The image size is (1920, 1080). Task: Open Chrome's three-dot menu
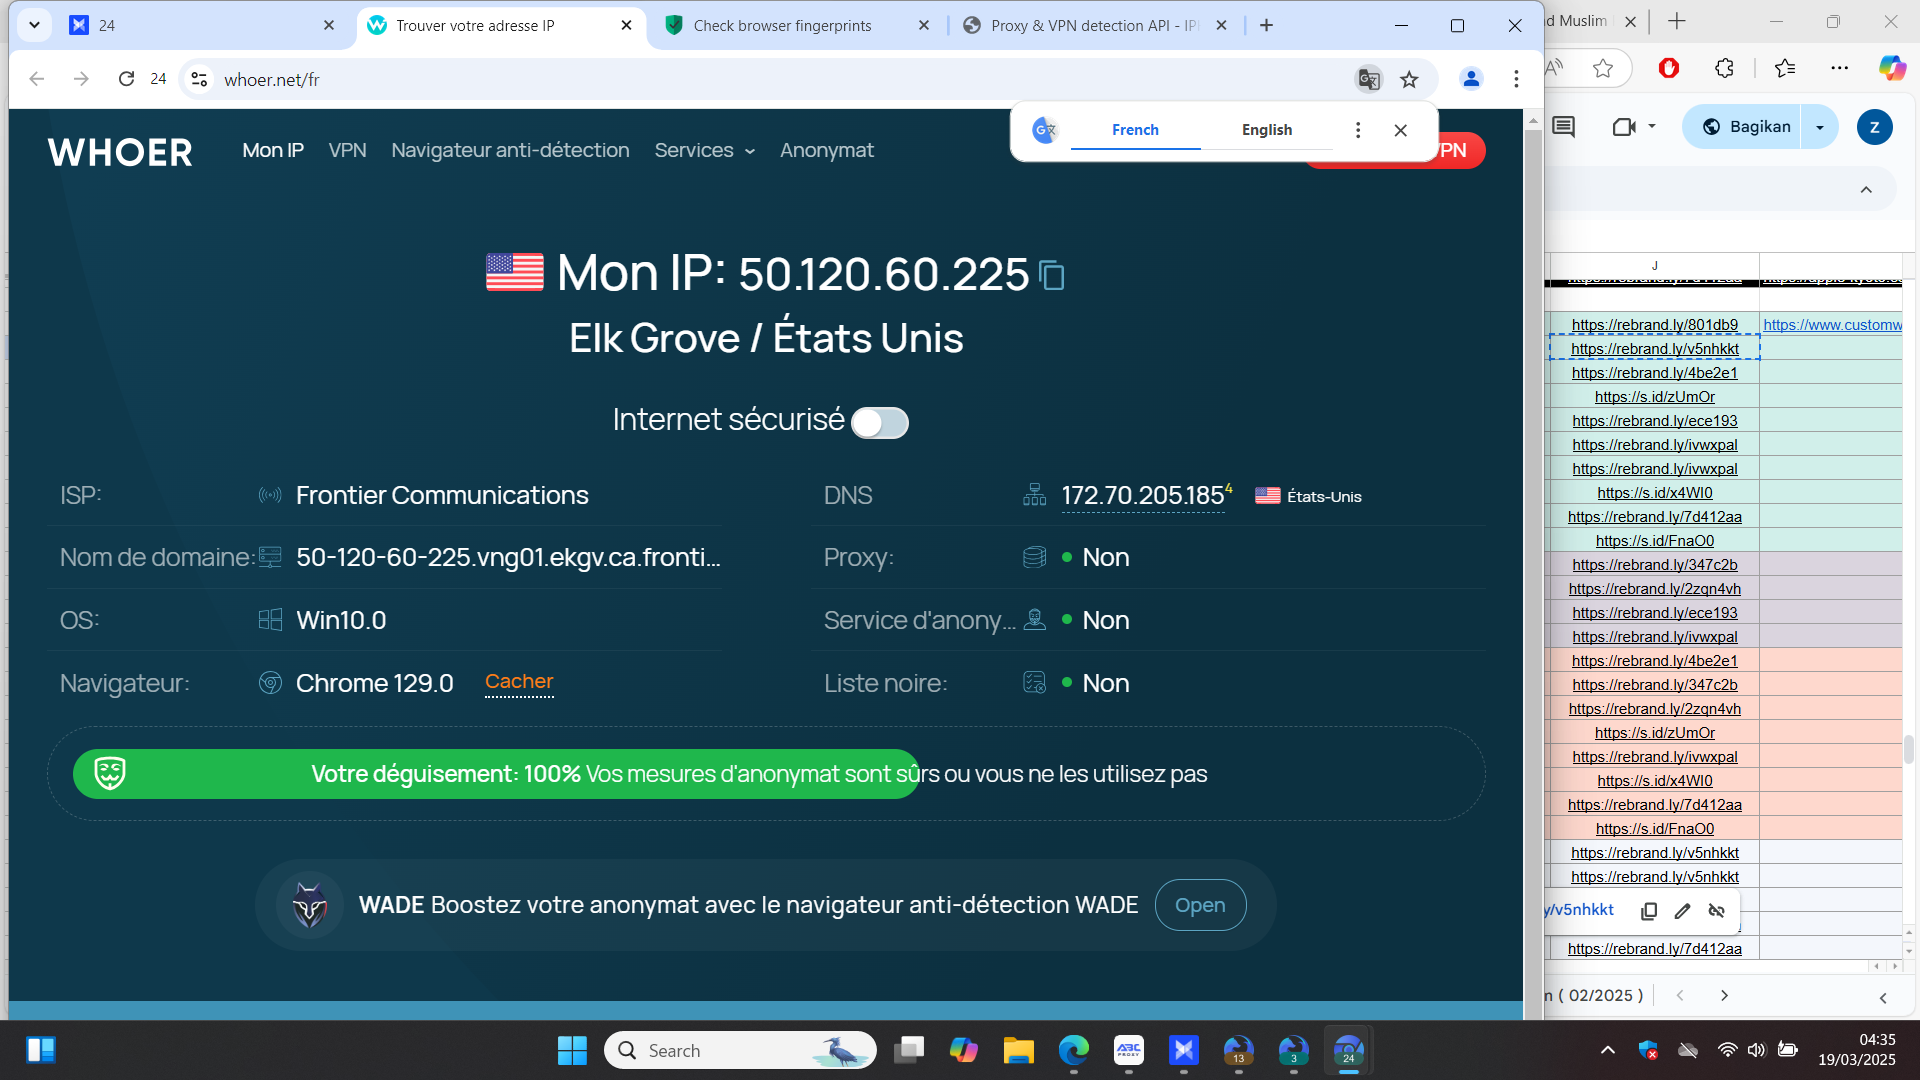(1516, 79)
